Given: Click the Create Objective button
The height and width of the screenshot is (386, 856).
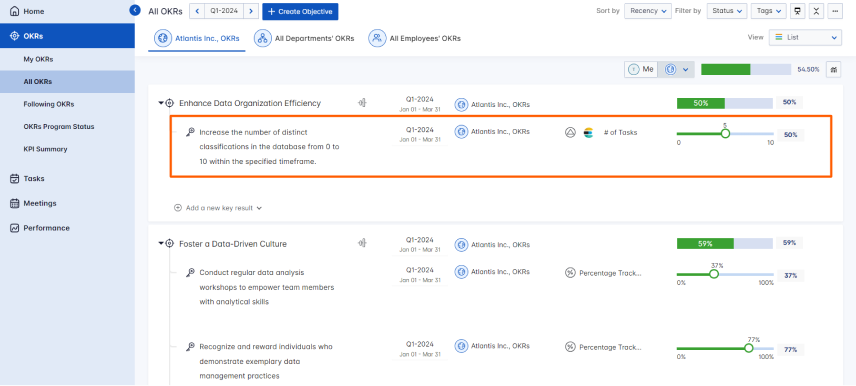Looking at the screenshot, I should click(x=300, y=11).
